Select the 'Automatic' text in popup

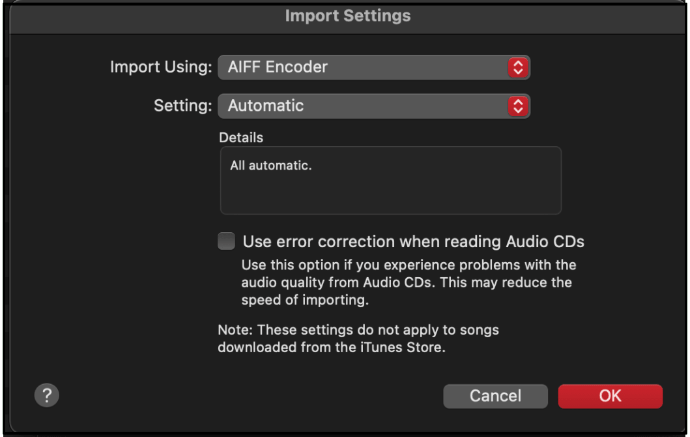[266, 105]
